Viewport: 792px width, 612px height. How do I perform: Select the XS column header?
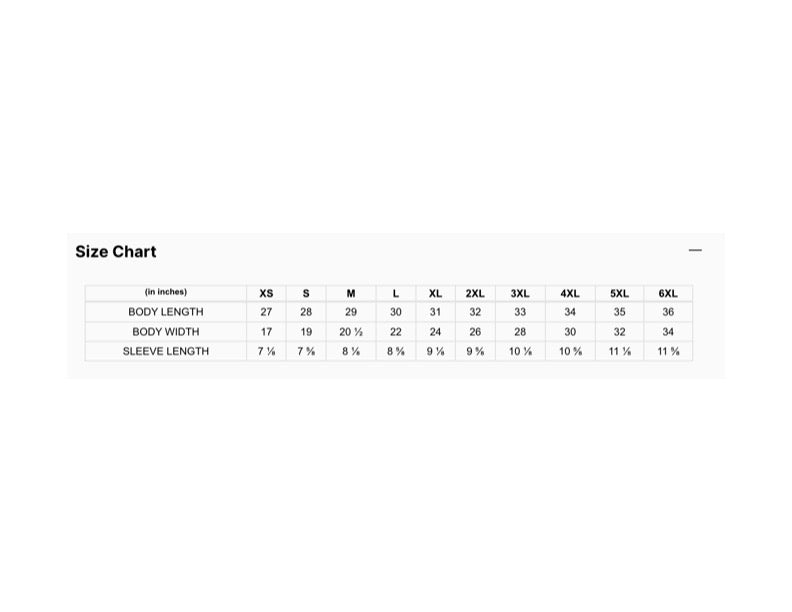pos(266,293)
